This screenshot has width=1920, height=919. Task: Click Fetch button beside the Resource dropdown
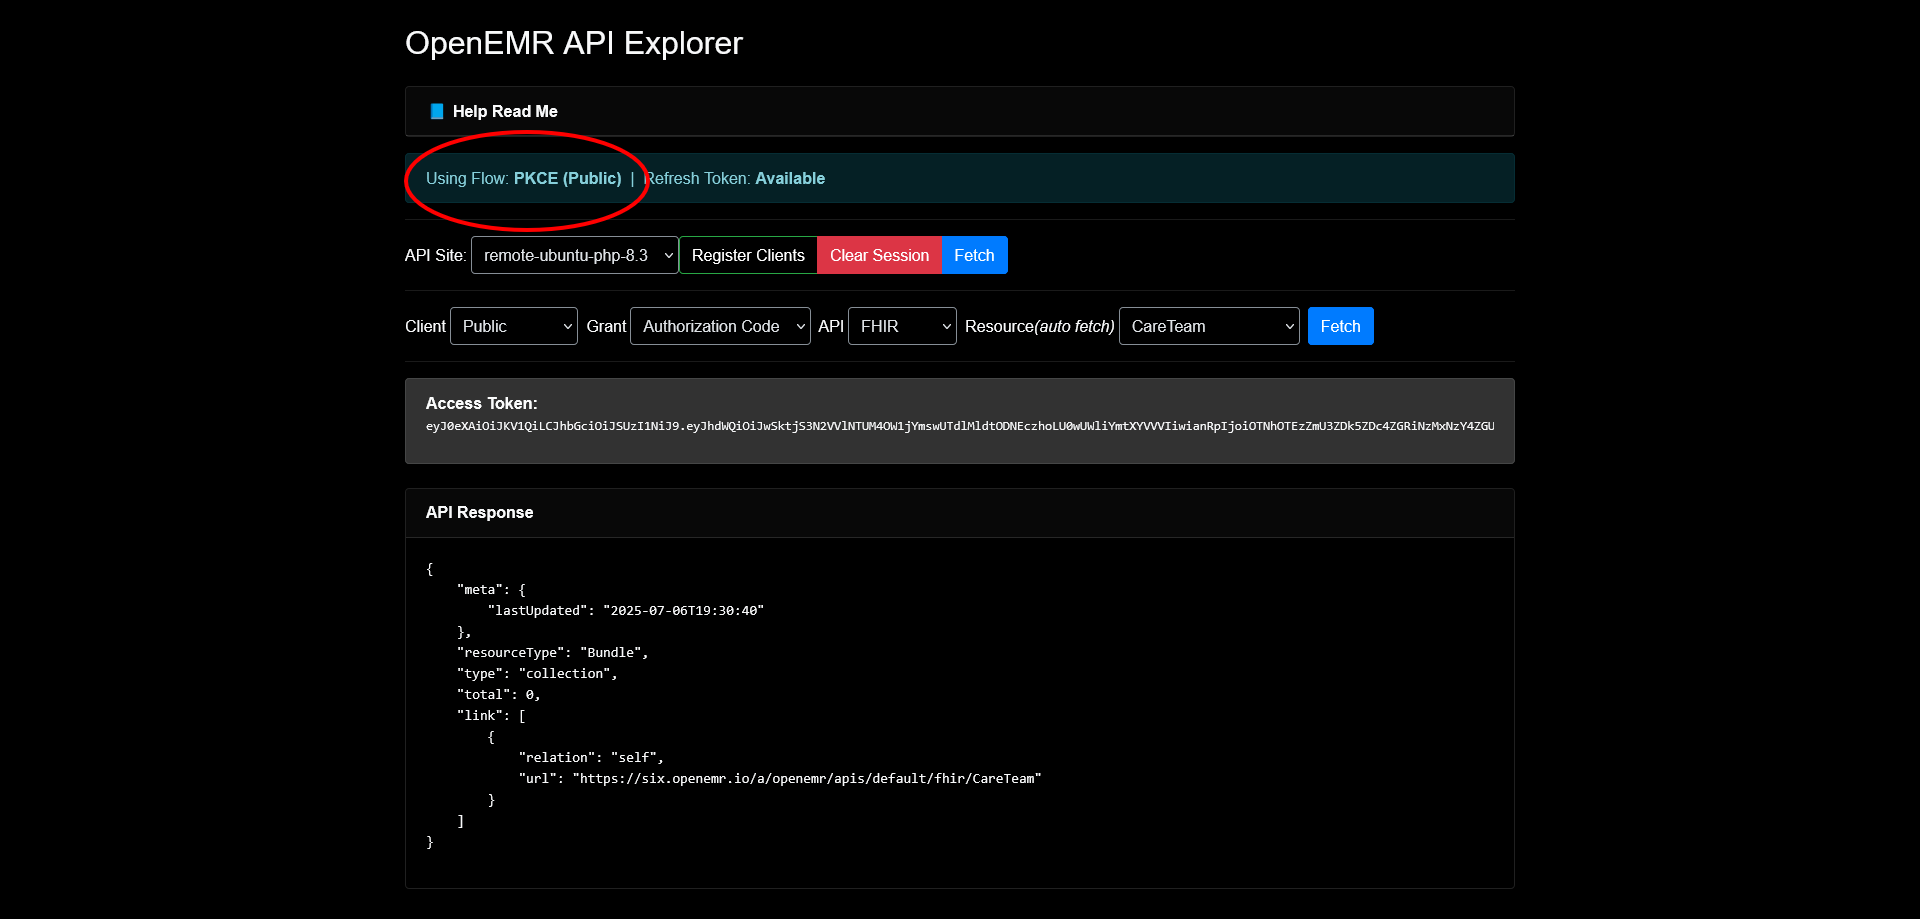1340,326
